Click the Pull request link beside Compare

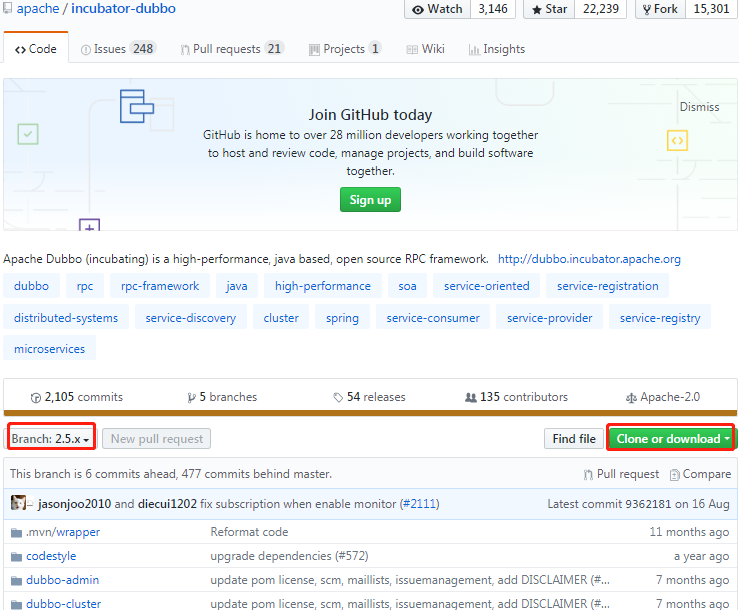point(621,474)
